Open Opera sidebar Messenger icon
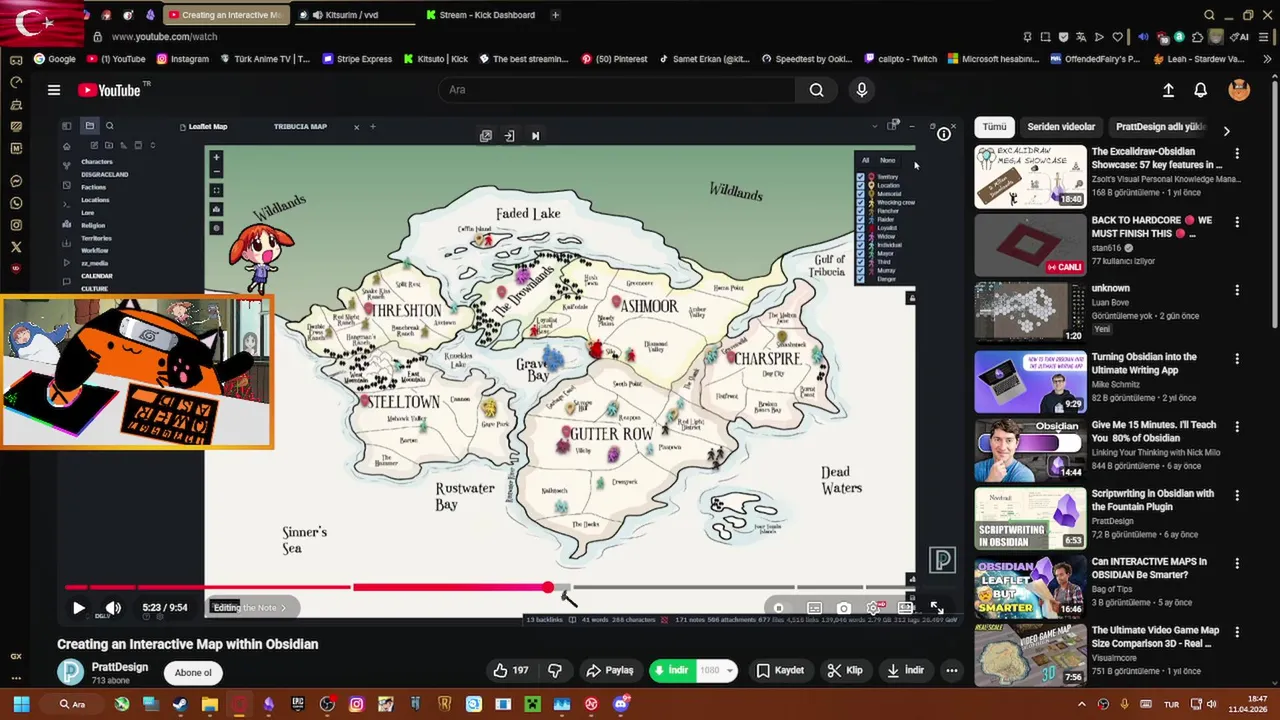 [16, 182]
